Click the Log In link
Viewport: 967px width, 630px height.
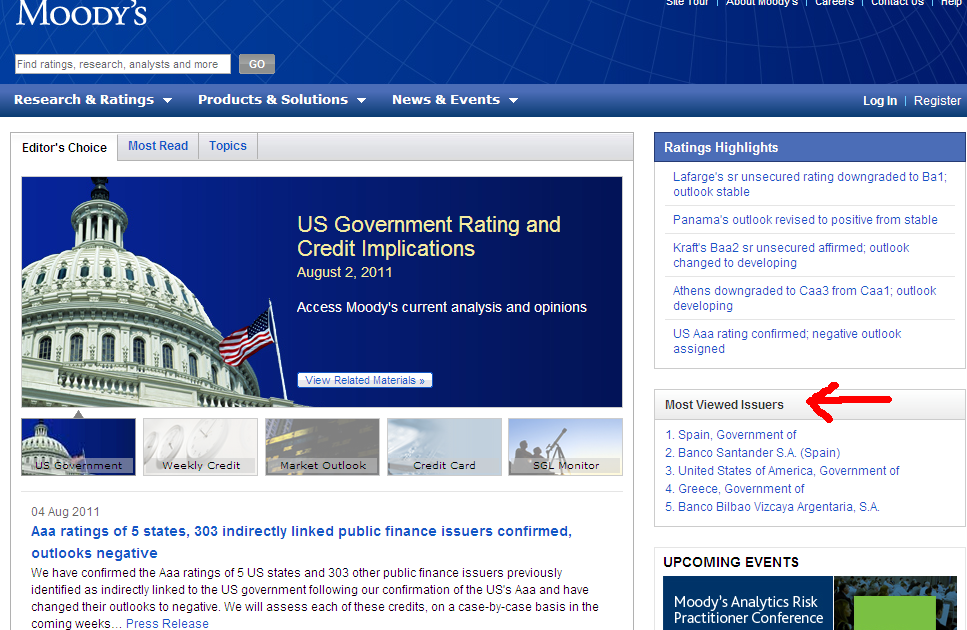(879, 101)
